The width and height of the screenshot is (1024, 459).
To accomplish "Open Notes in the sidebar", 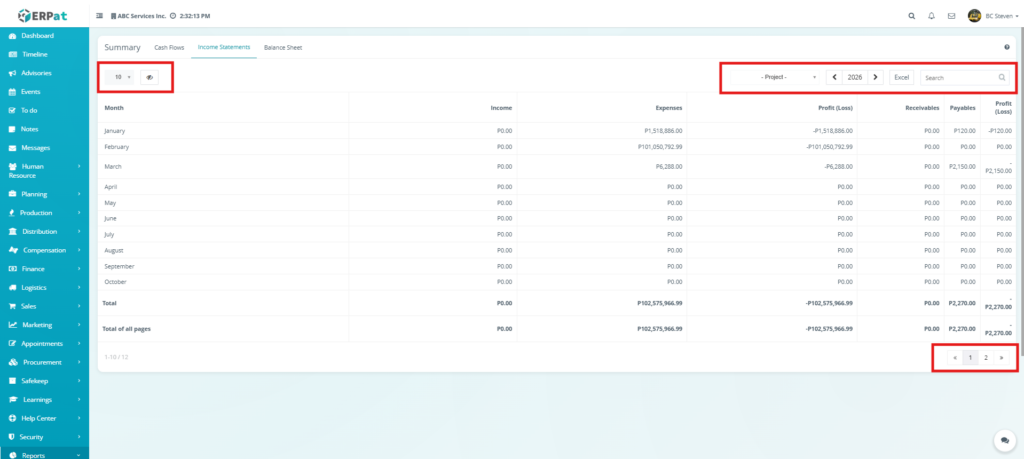I will pyautogui.click(x=44, y=129).
